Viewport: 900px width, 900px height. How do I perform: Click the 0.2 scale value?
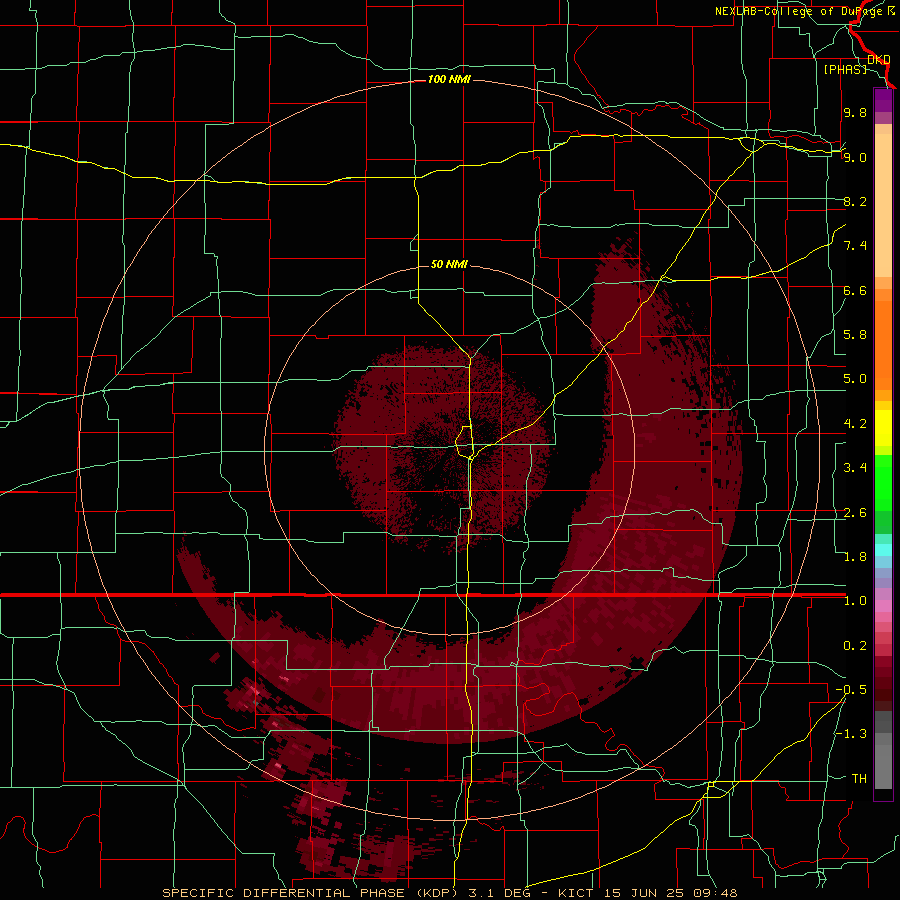(855, 646)
